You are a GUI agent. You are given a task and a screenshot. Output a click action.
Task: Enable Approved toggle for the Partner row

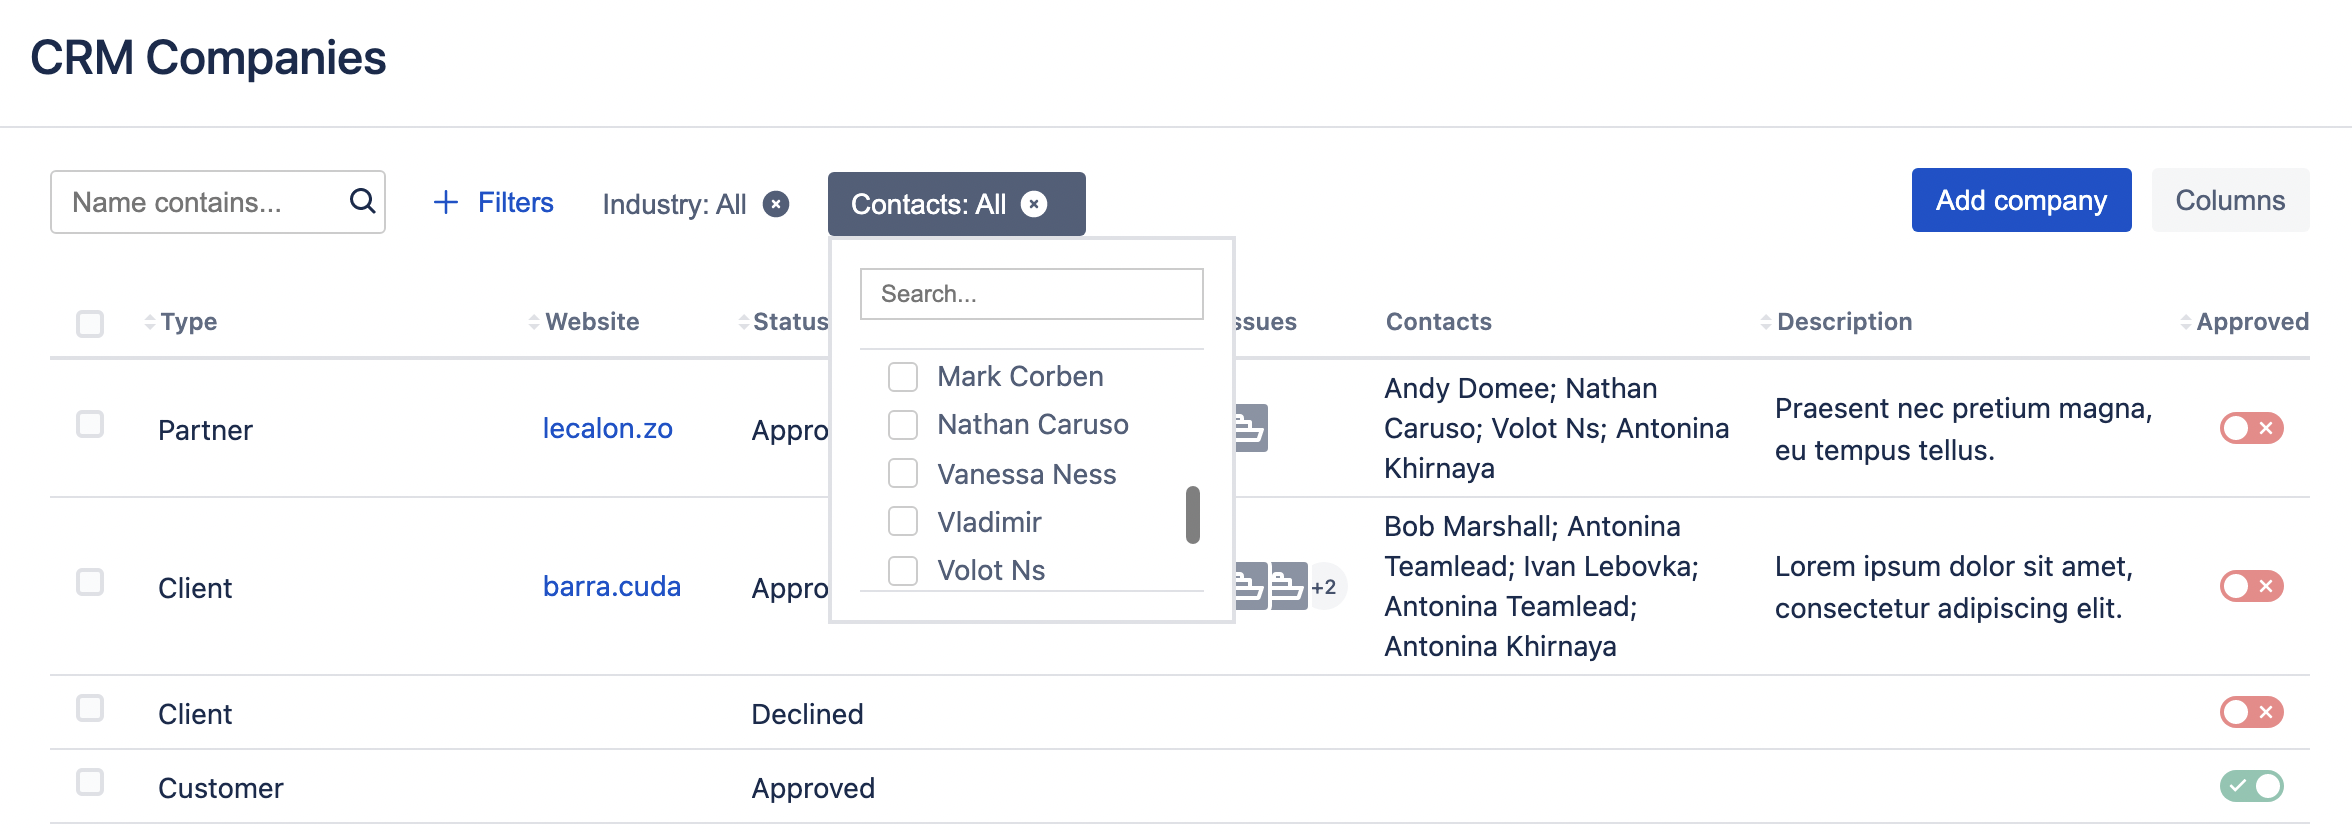(x=2251, y=428)
